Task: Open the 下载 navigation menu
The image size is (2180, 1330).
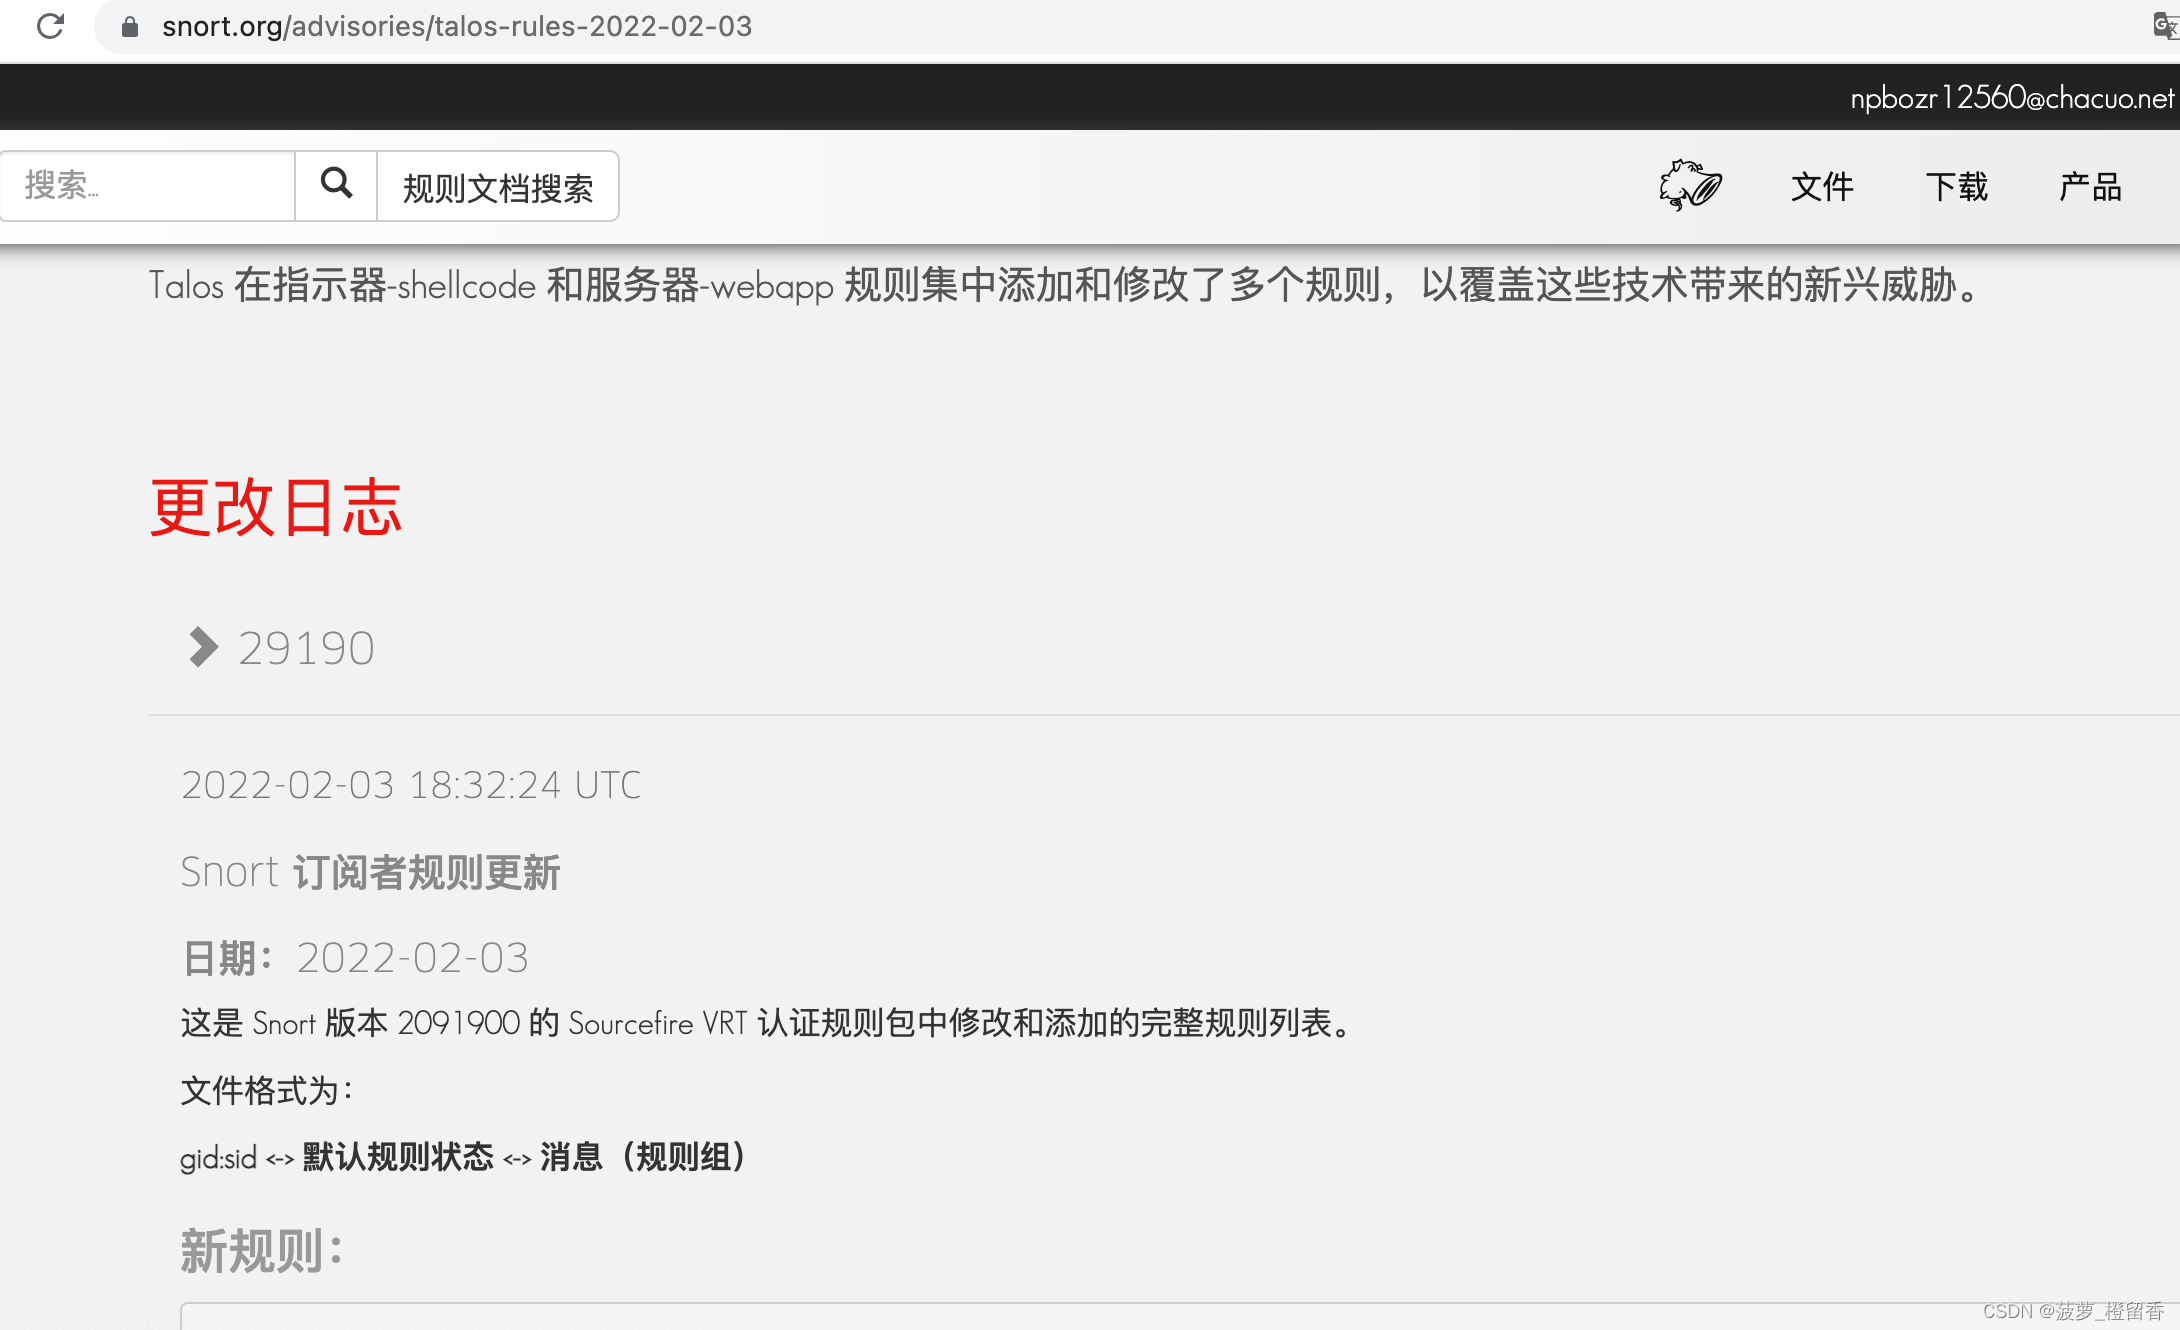Action: click(x=1957, y=187)
